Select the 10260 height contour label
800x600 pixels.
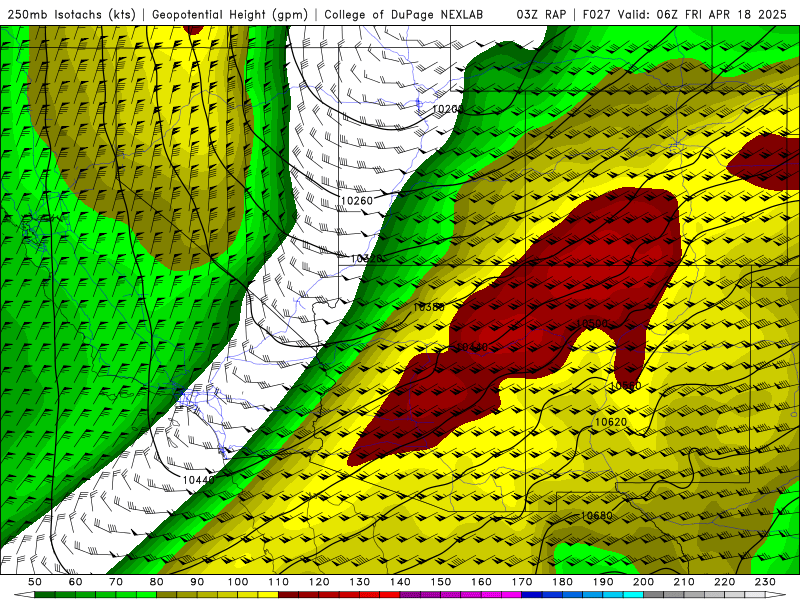coord(357,201)
